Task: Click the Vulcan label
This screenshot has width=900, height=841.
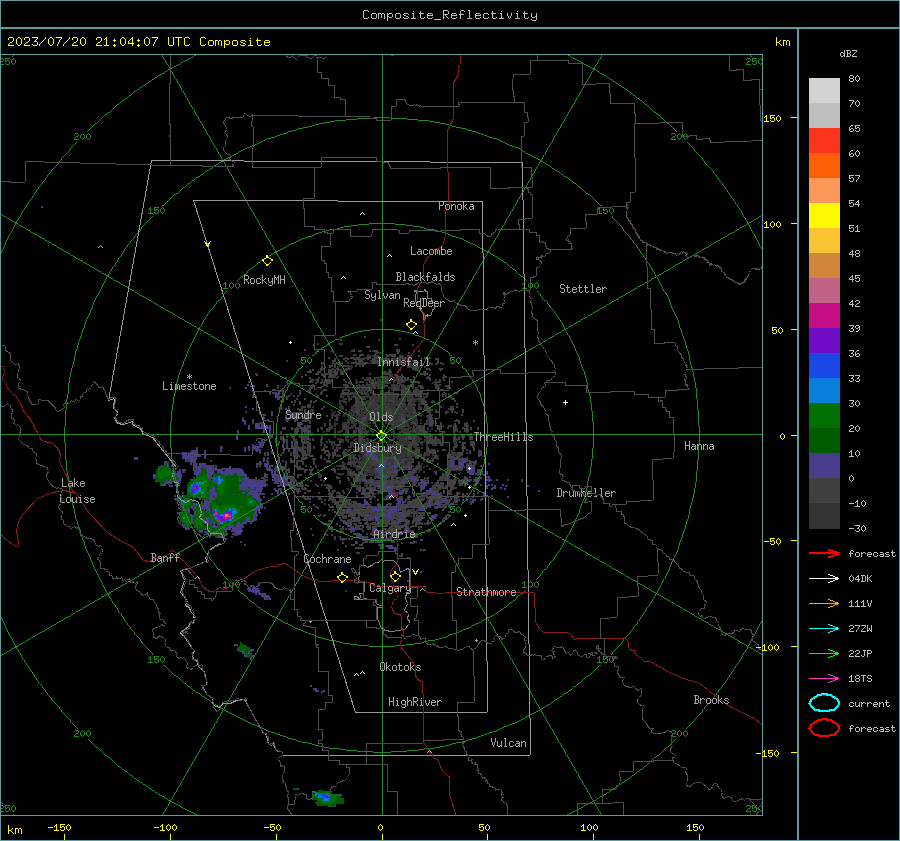Action: 508,743
